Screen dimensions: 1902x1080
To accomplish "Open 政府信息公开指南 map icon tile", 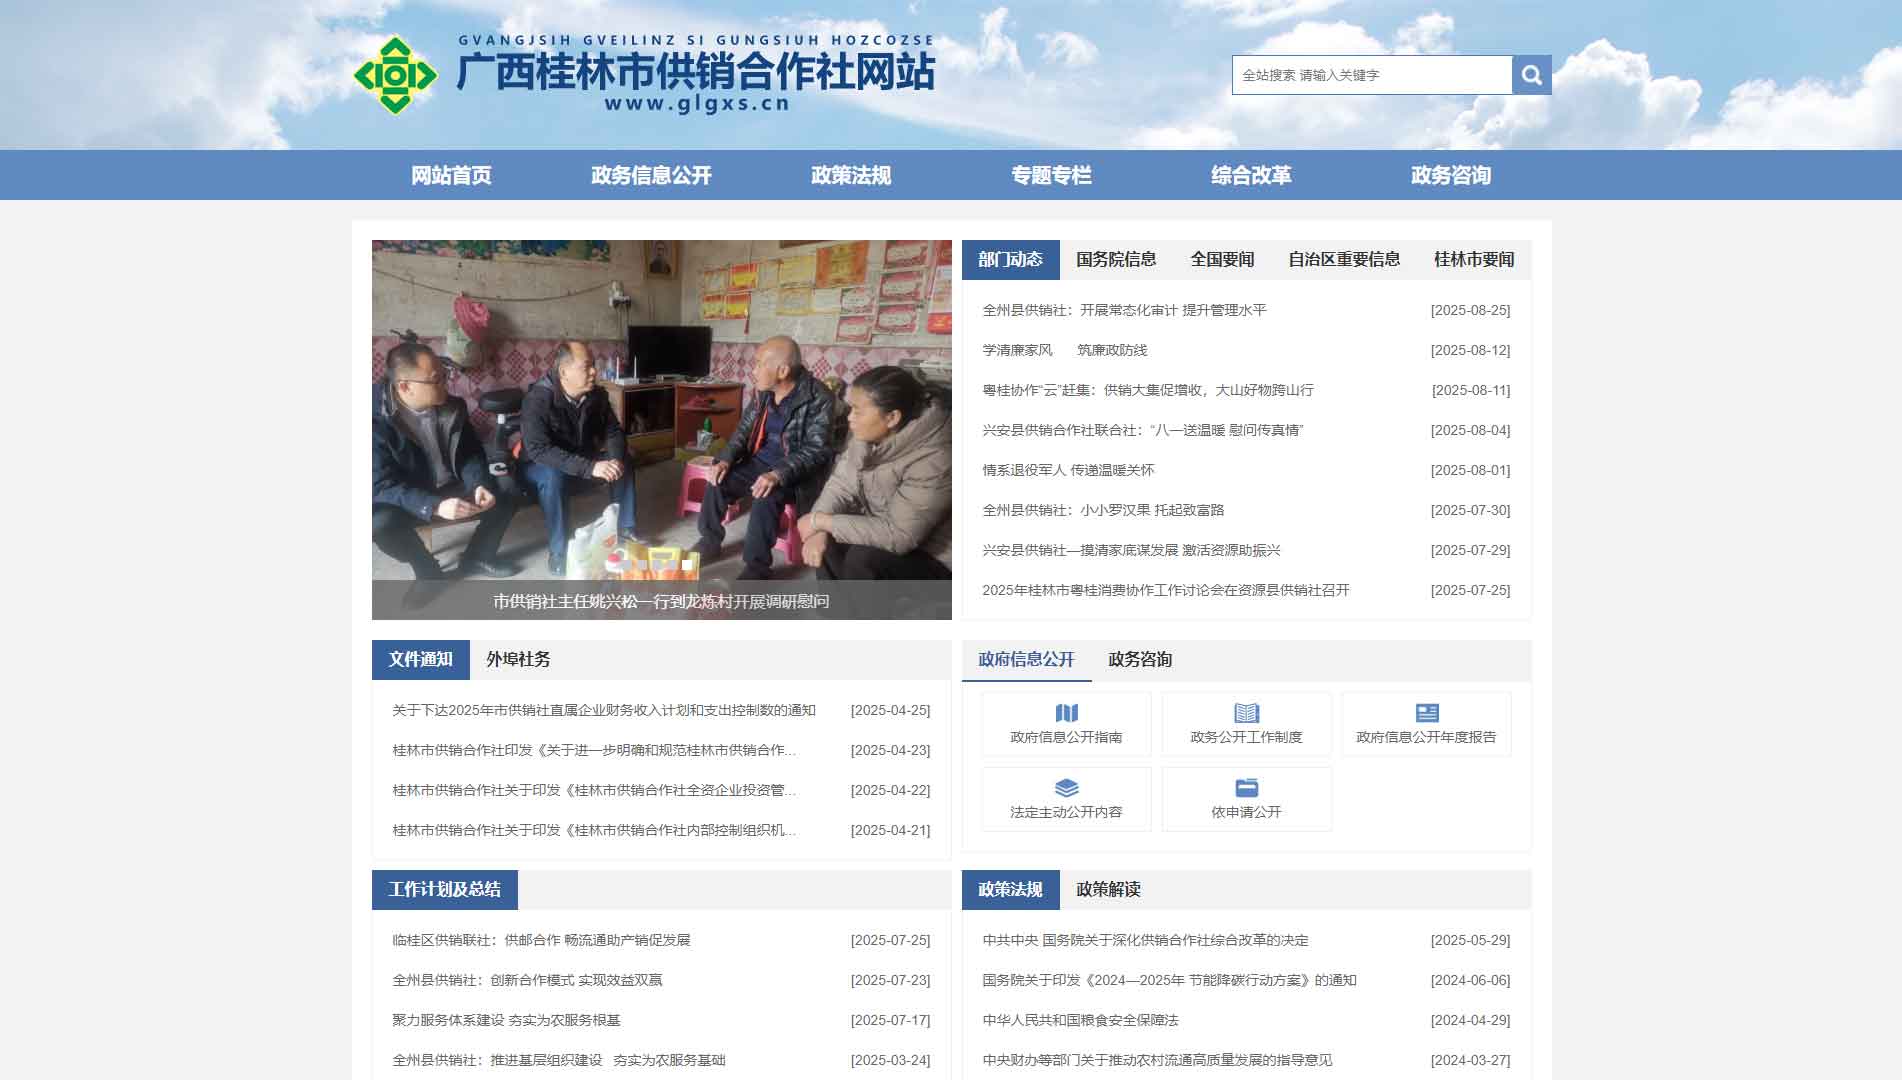I will click(1066, 724).
